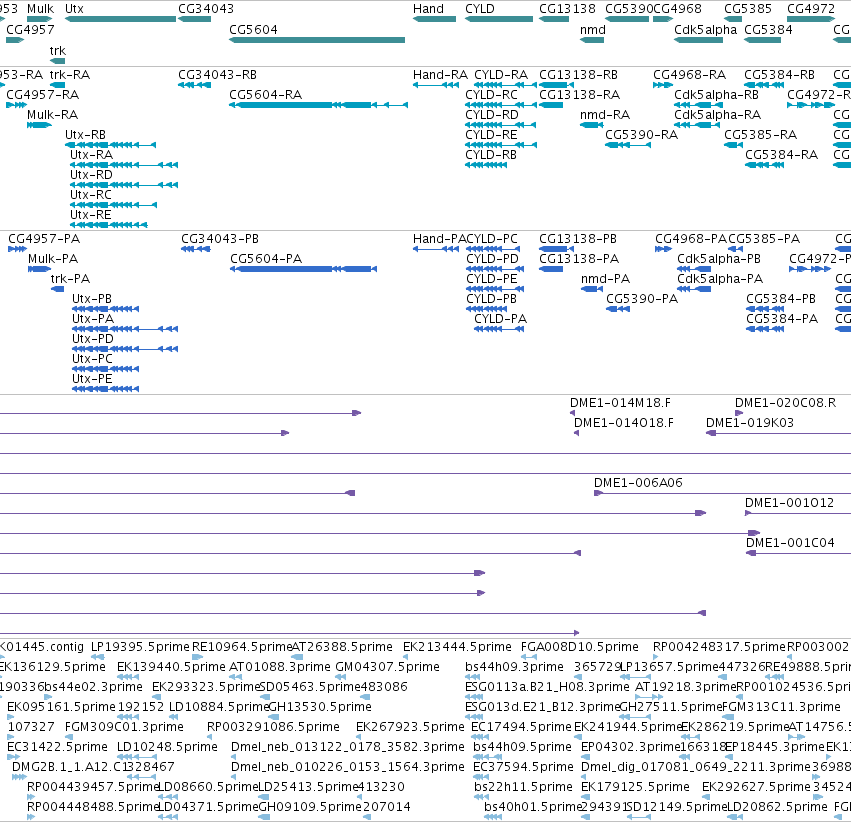Image resolution: width=851 pixels, height=822 pixels.
Task: Click transcript Utx-RE
Action: (x=109, y=225)
